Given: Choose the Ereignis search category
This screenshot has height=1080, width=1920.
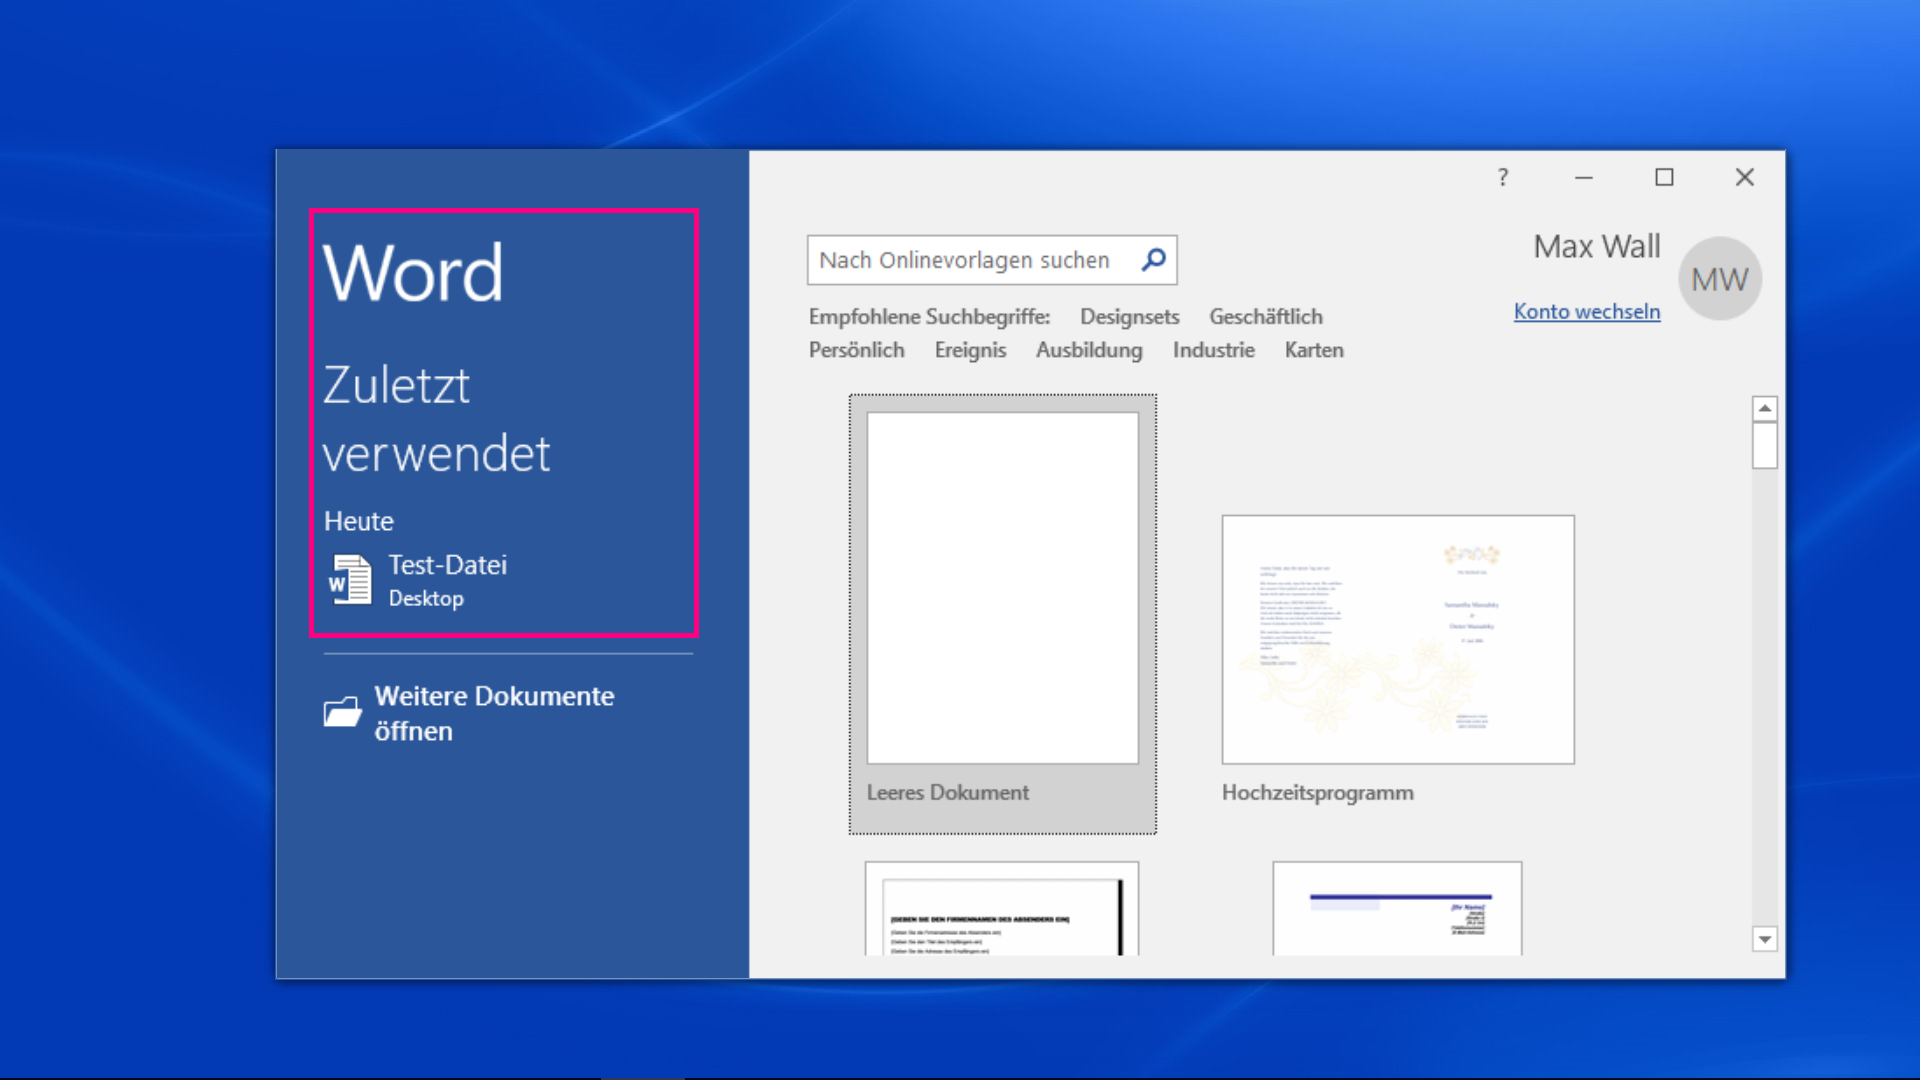Looking at the screenshot, I should (970, 351).
